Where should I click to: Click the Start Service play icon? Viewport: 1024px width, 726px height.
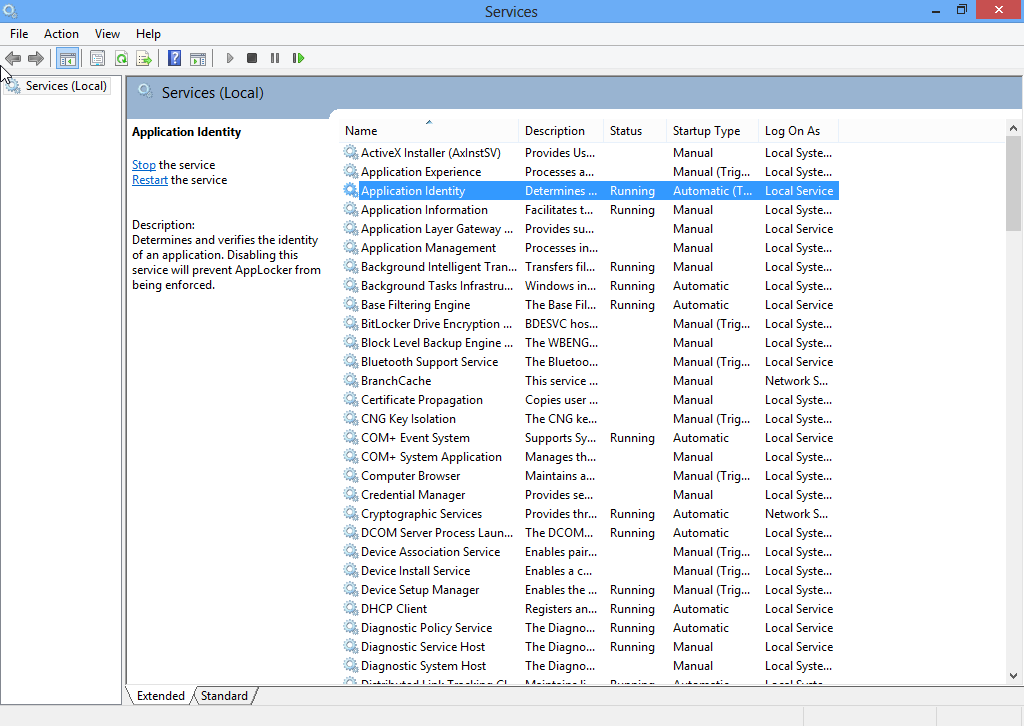[x=229, y=58]
